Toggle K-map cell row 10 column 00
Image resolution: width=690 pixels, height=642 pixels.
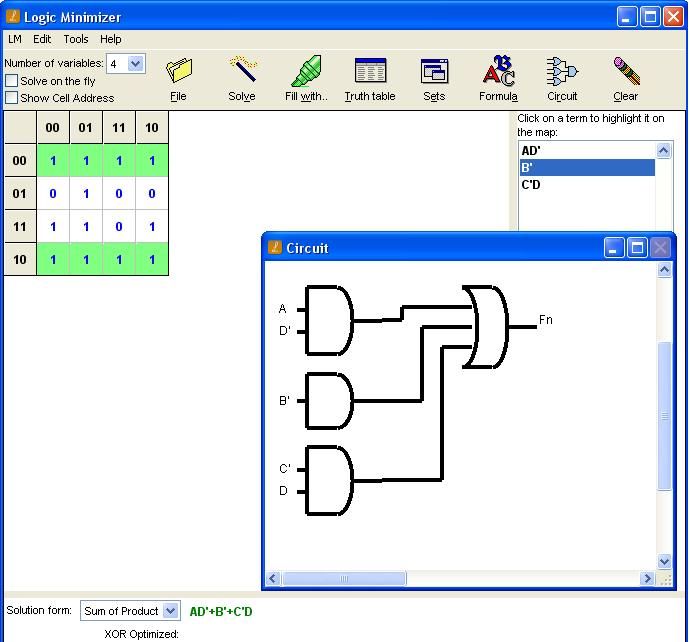point(53,259)
